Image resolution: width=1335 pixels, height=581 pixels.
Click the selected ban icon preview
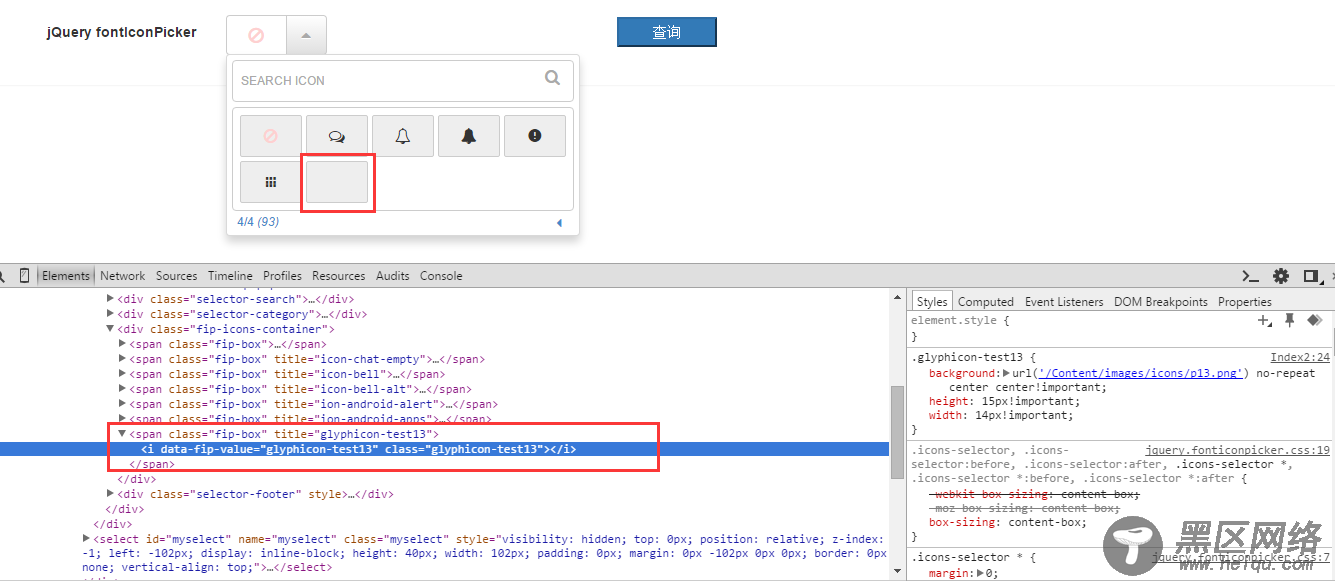[x=256, y=35]
